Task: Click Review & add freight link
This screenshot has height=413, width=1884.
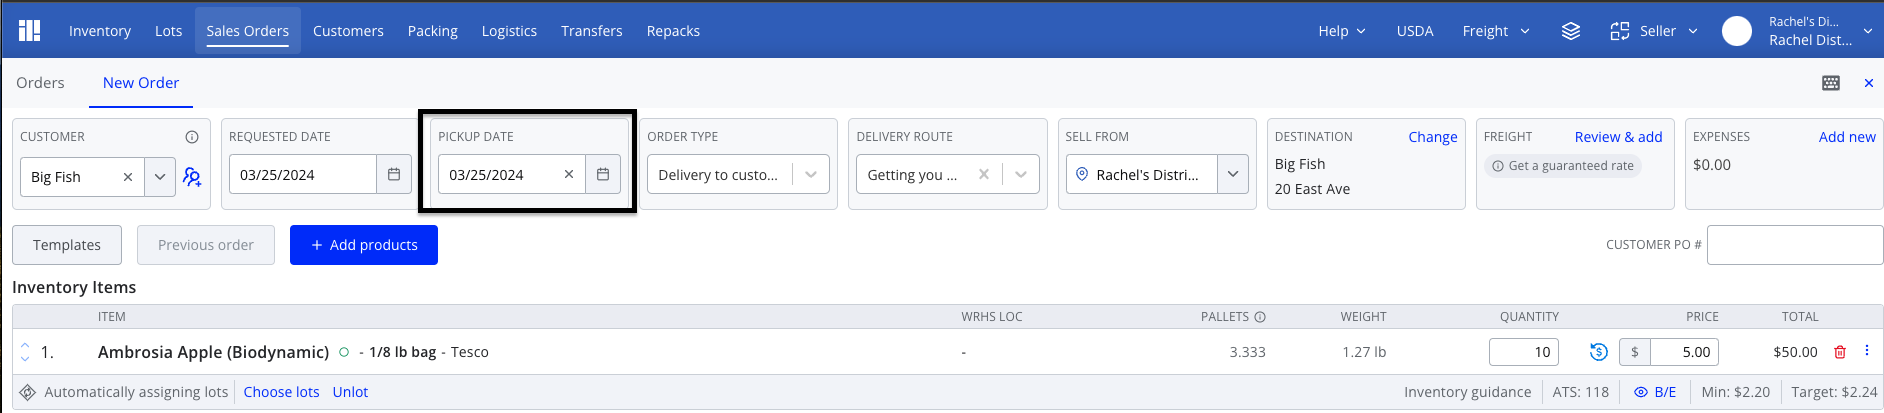Action: [x=1618, y=137]
